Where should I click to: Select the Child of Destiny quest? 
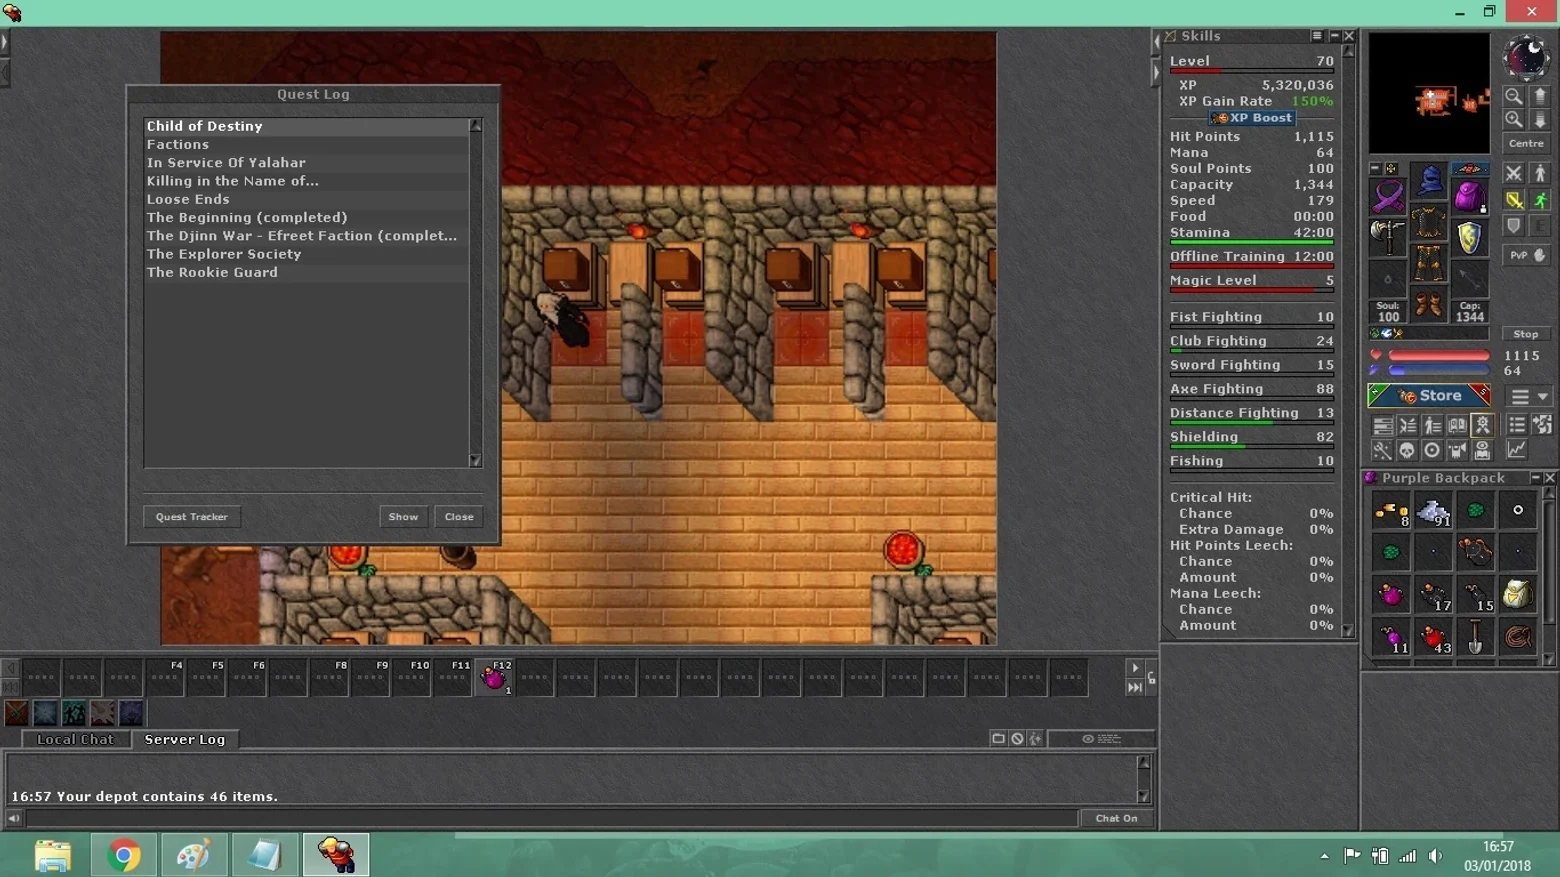pos(306,126)
